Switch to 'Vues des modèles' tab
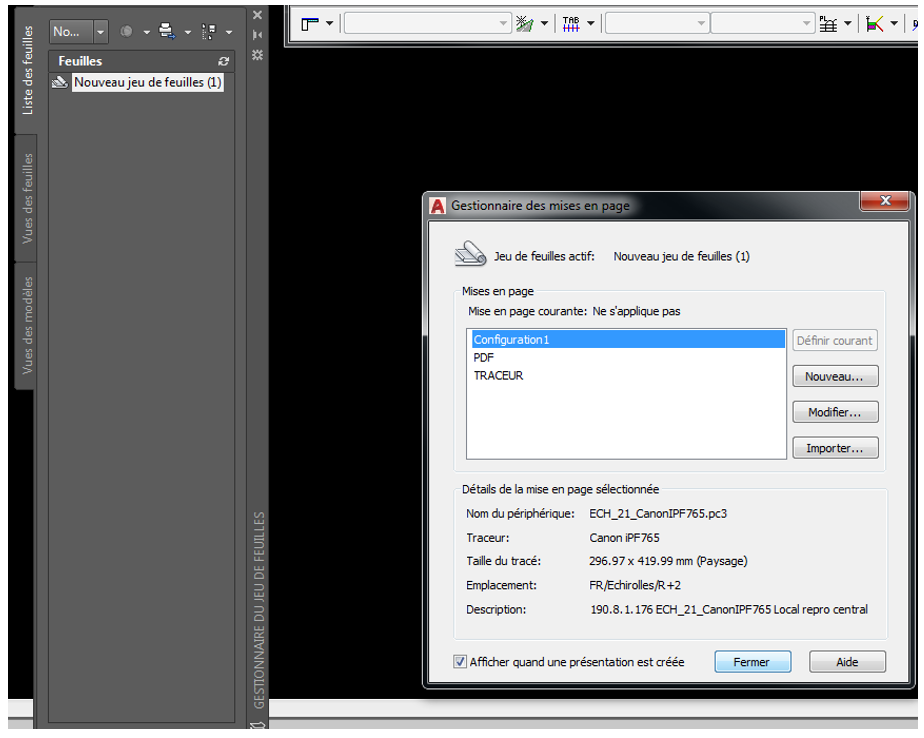924x738 pixels. (27, 325)
